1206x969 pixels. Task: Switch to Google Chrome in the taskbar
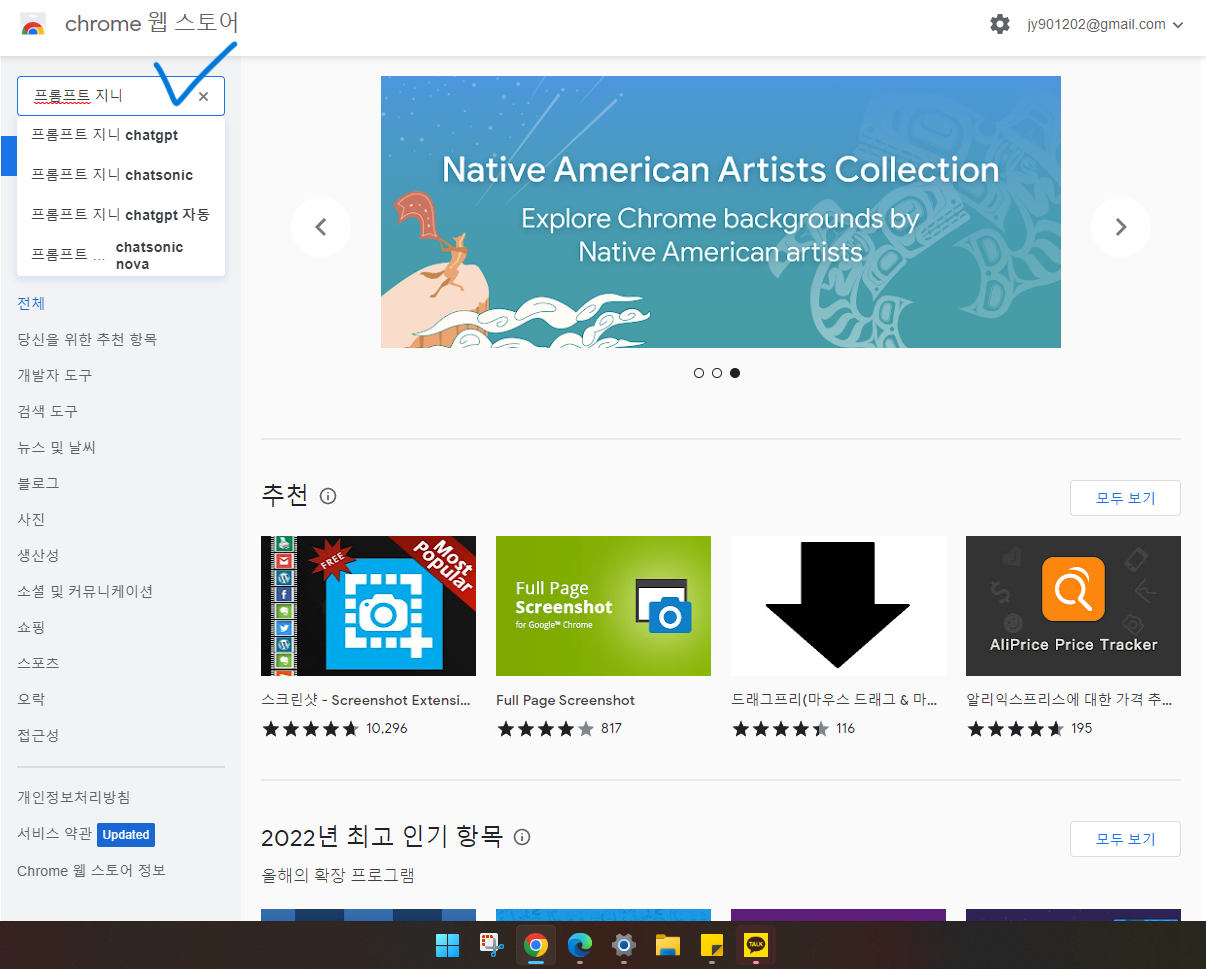536,945
